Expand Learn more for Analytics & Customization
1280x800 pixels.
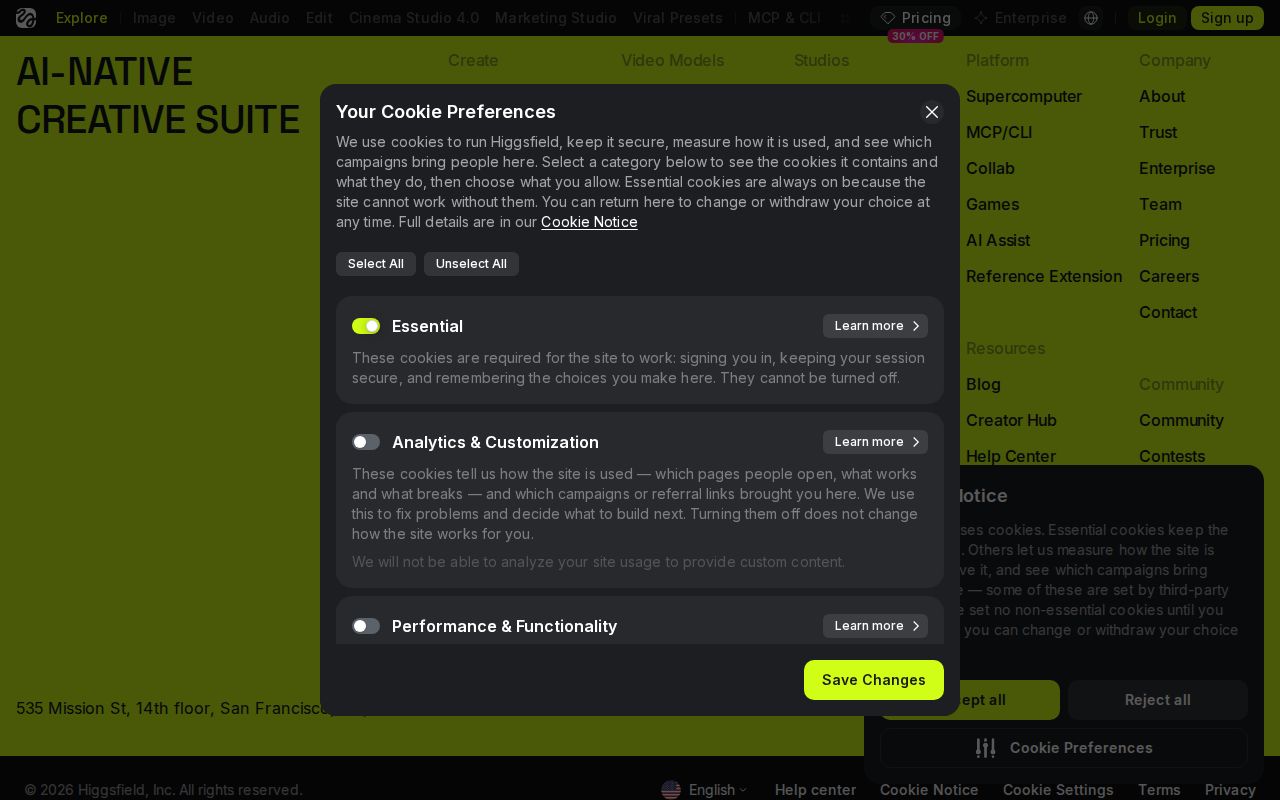coord(875,442)
